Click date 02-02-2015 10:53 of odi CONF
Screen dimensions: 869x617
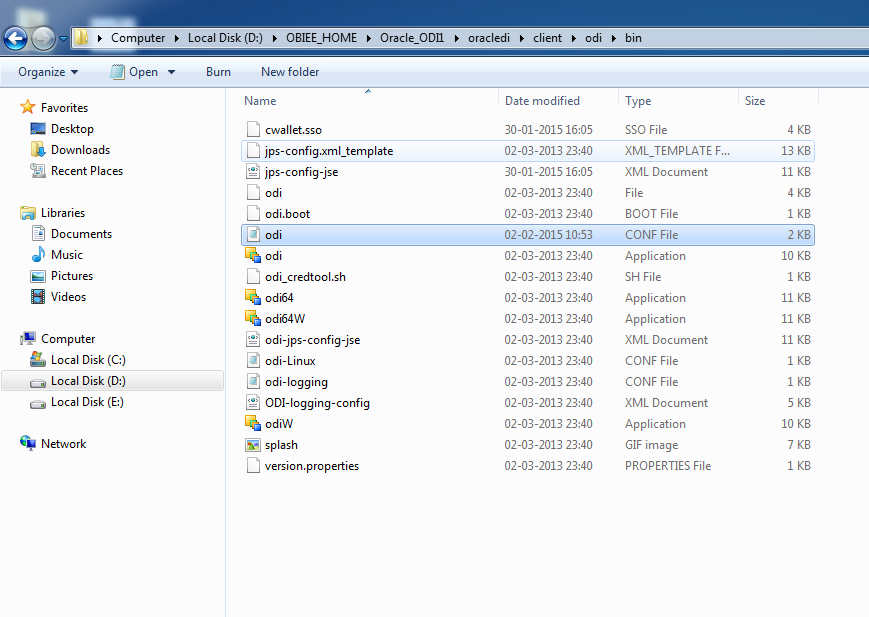coord(548,235)
